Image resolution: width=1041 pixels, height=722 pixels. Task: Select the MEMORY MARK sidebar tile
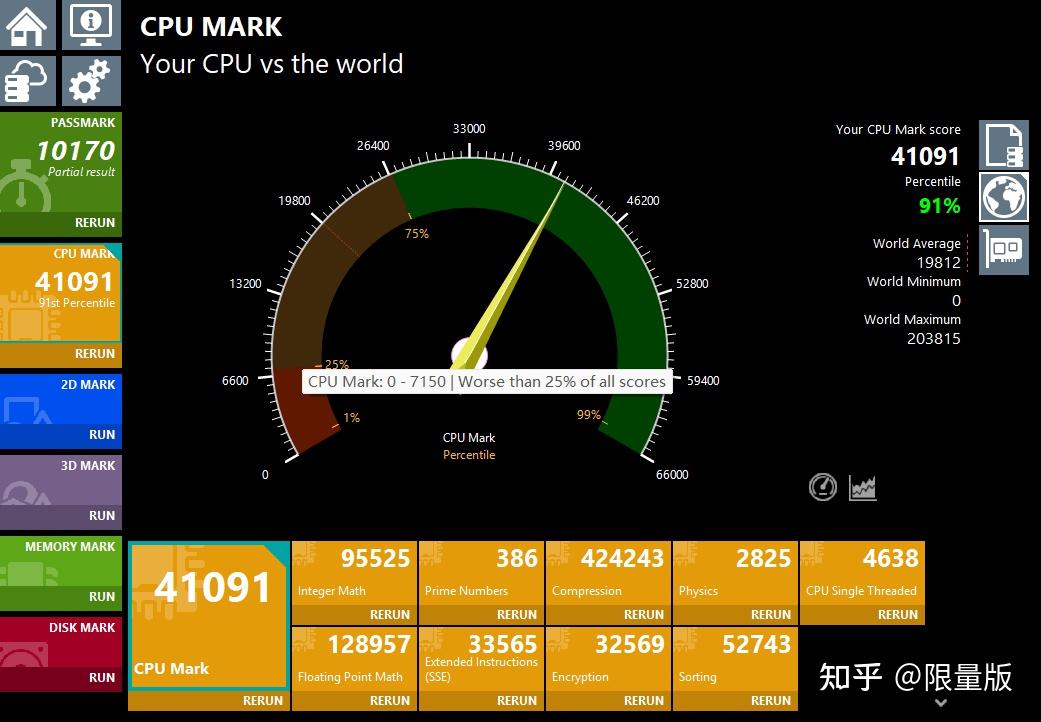point(60,561)
